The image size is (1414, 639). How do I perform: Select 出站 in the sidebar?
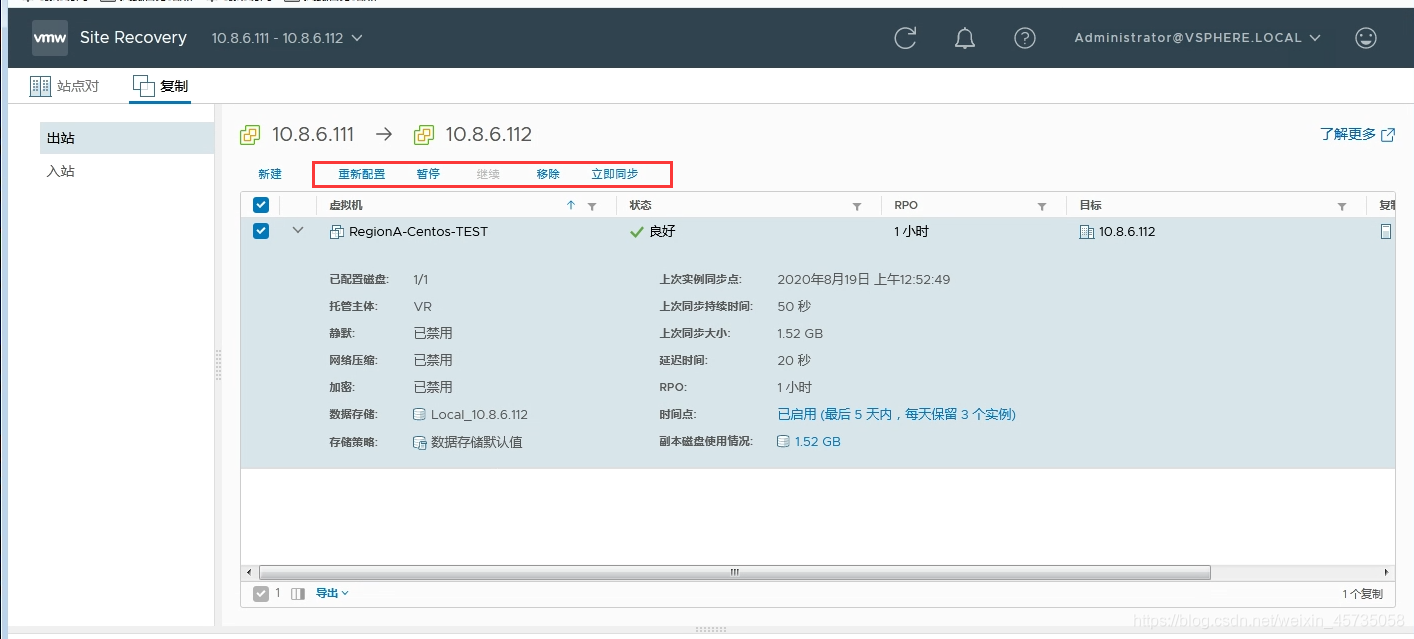point(127,138)
